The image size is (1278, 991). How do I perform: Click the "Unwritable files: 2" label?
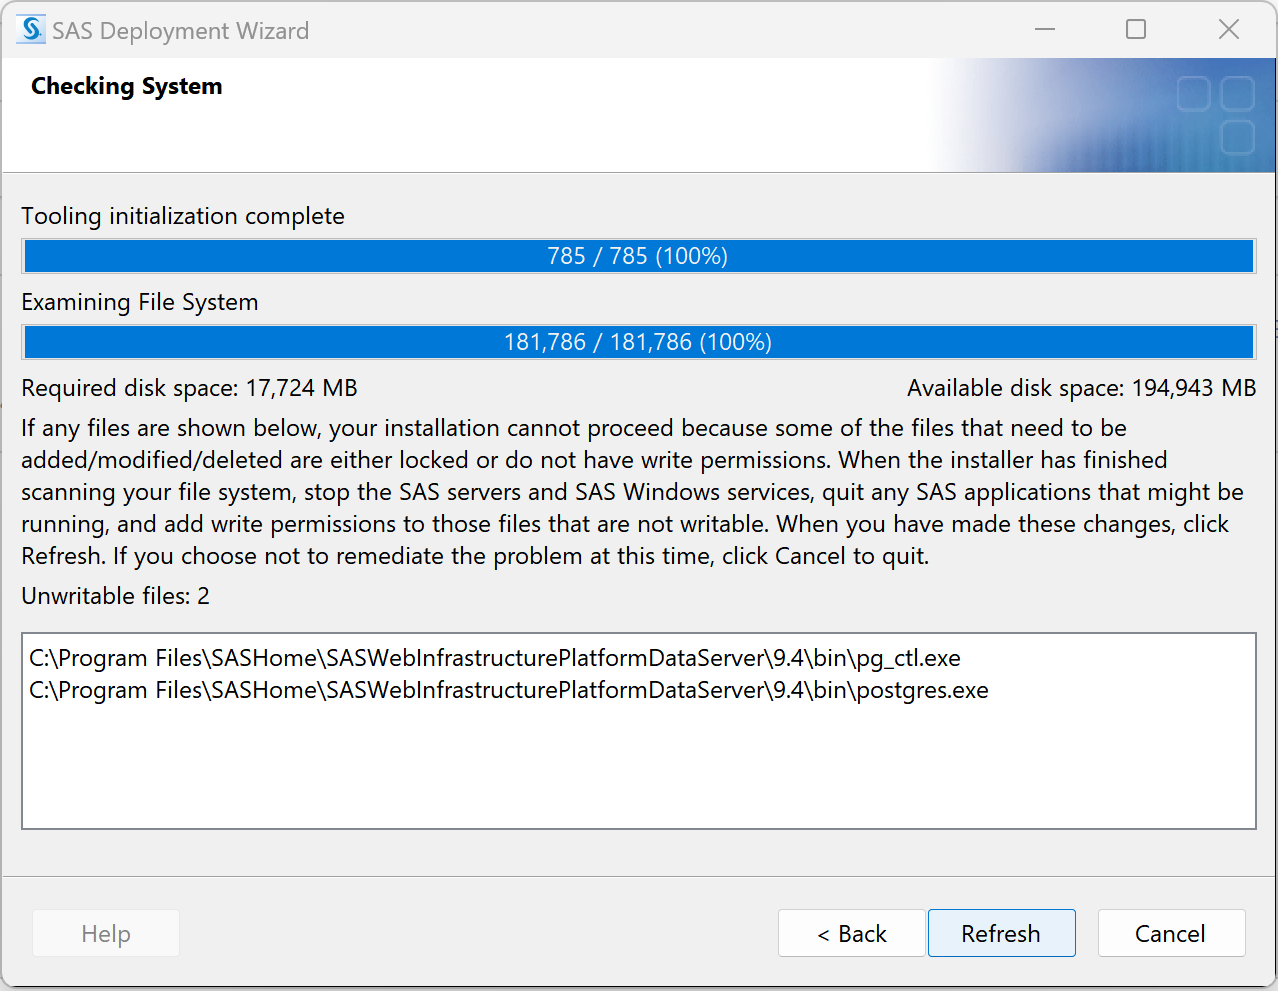click(x=116, y=596)
